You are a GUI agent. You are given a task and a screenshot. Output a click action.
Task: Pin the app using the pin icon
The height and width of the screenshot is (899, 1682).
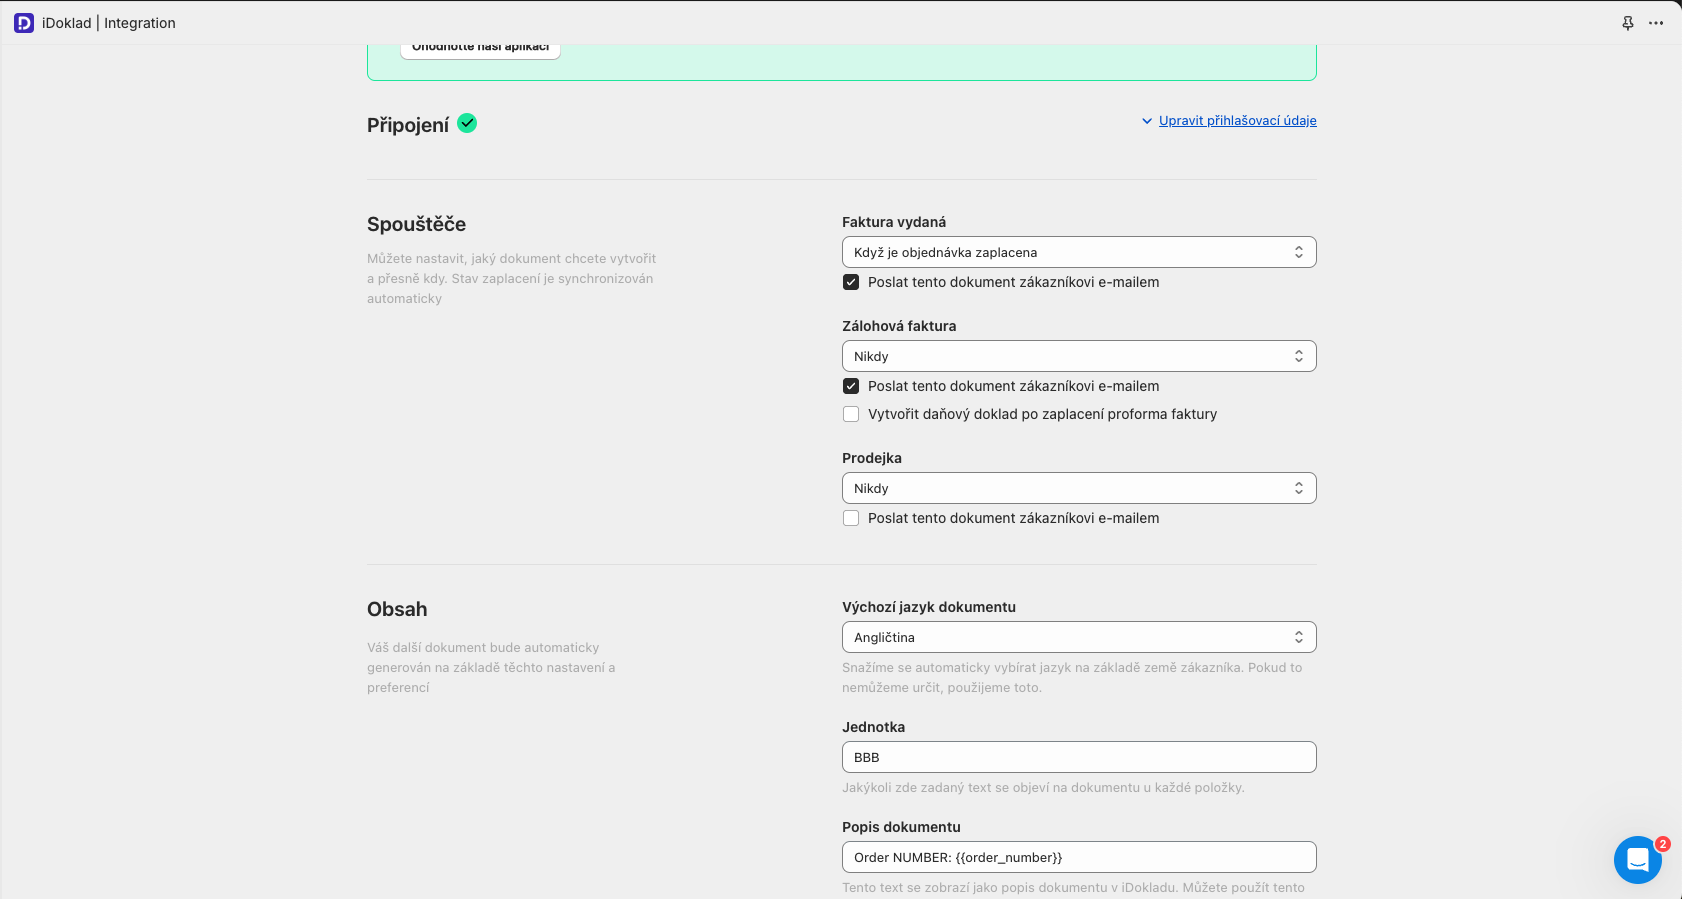[1628, 23]
